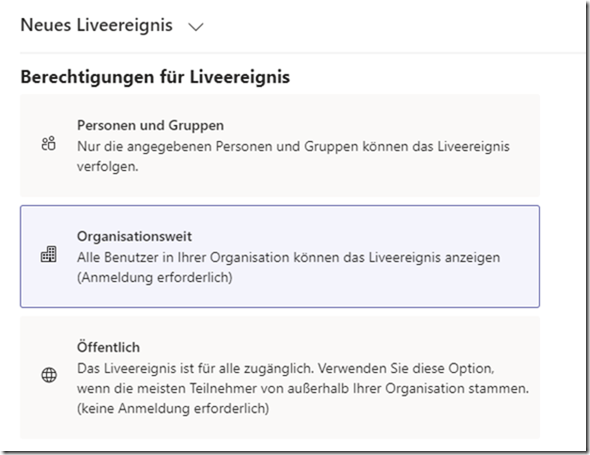This screenshot has width=590, height=455.
Task: Expand the chevron beside Neues Liveereignis
Action: click(x=196, y=27)
